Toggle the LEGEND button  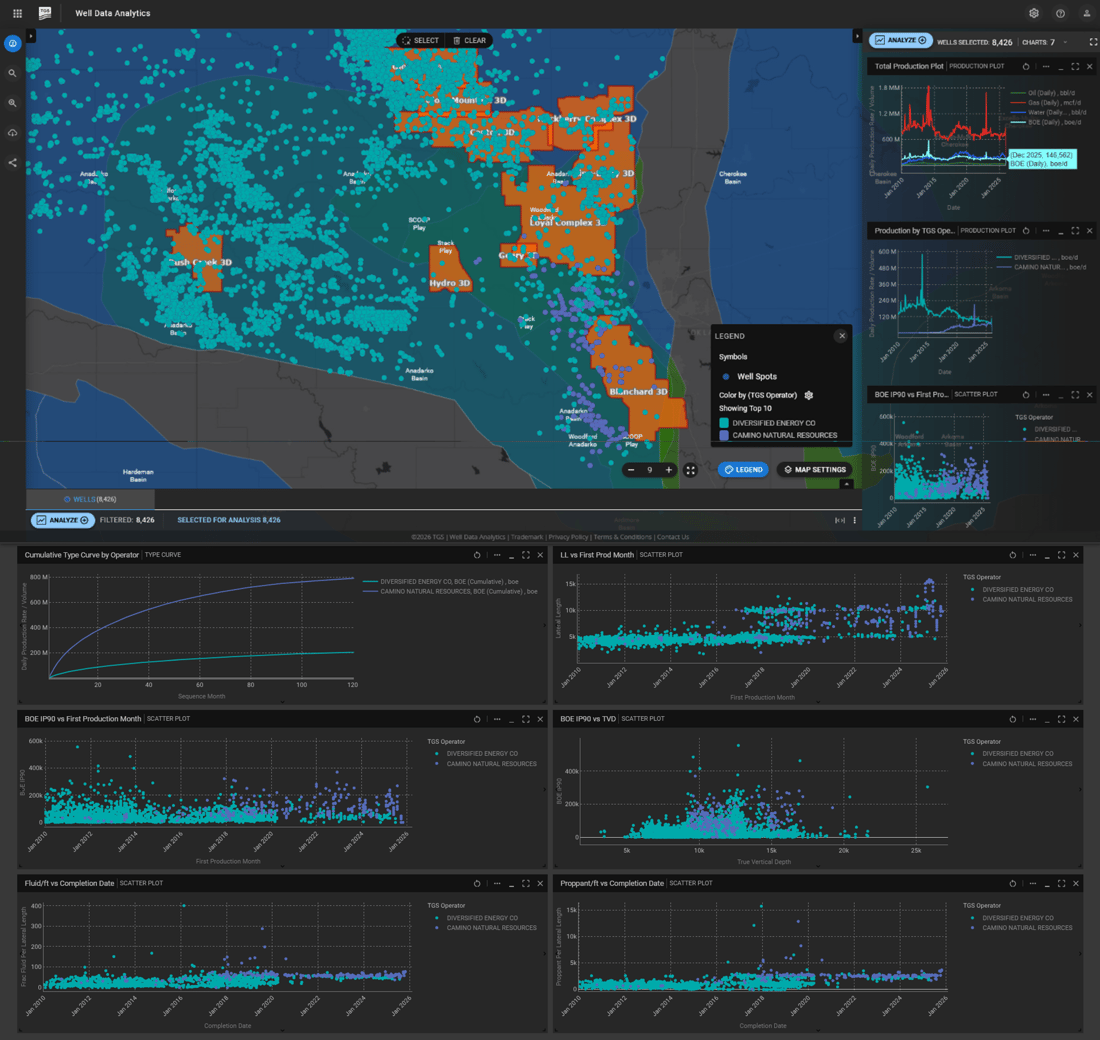point(743,470)
